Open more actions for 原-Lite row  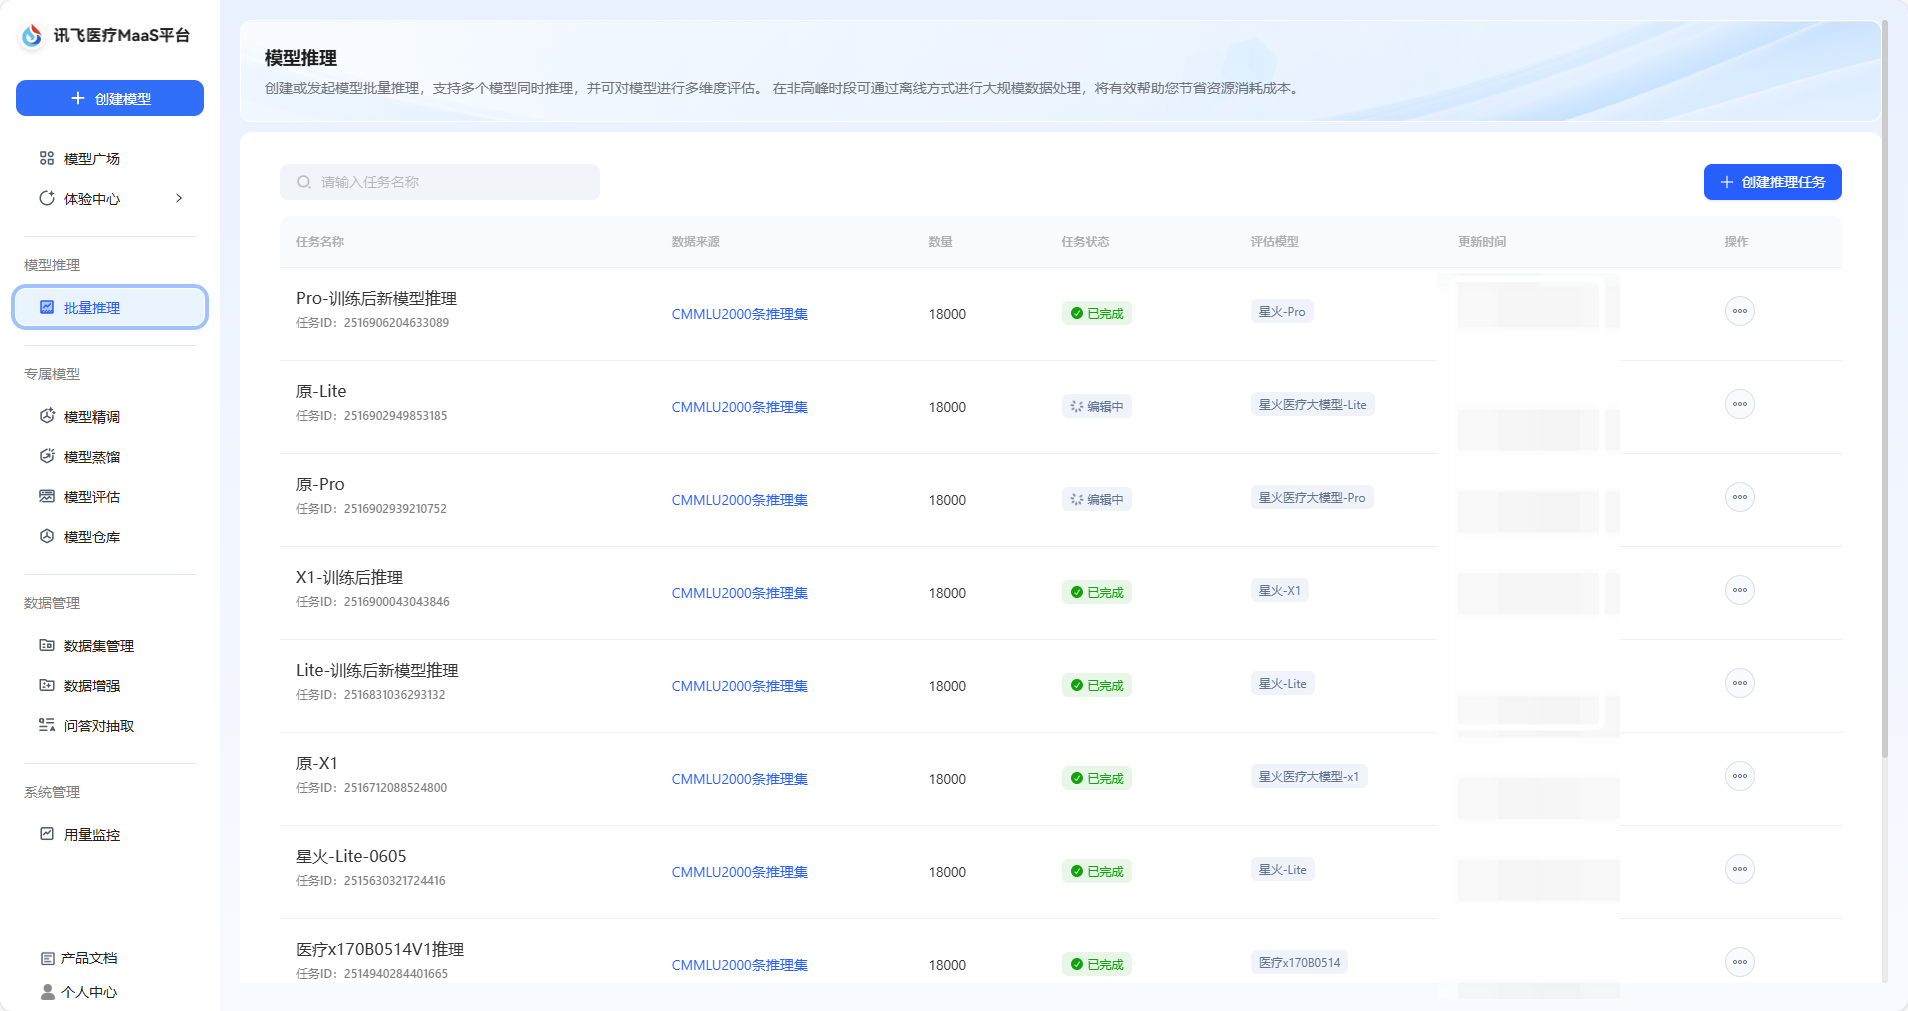point(1740,404)
